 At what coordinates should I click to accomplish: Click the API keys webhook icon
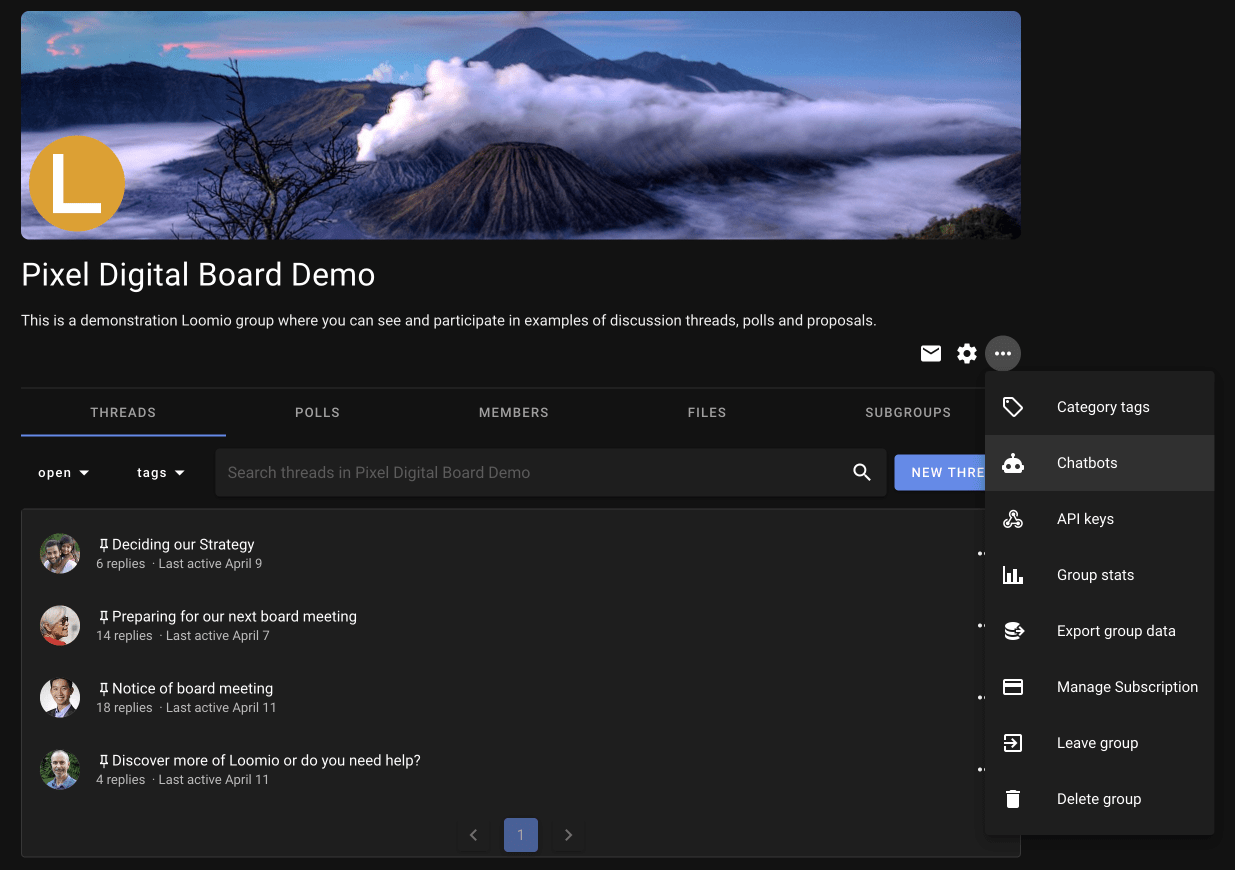[x=1013, y=519]
